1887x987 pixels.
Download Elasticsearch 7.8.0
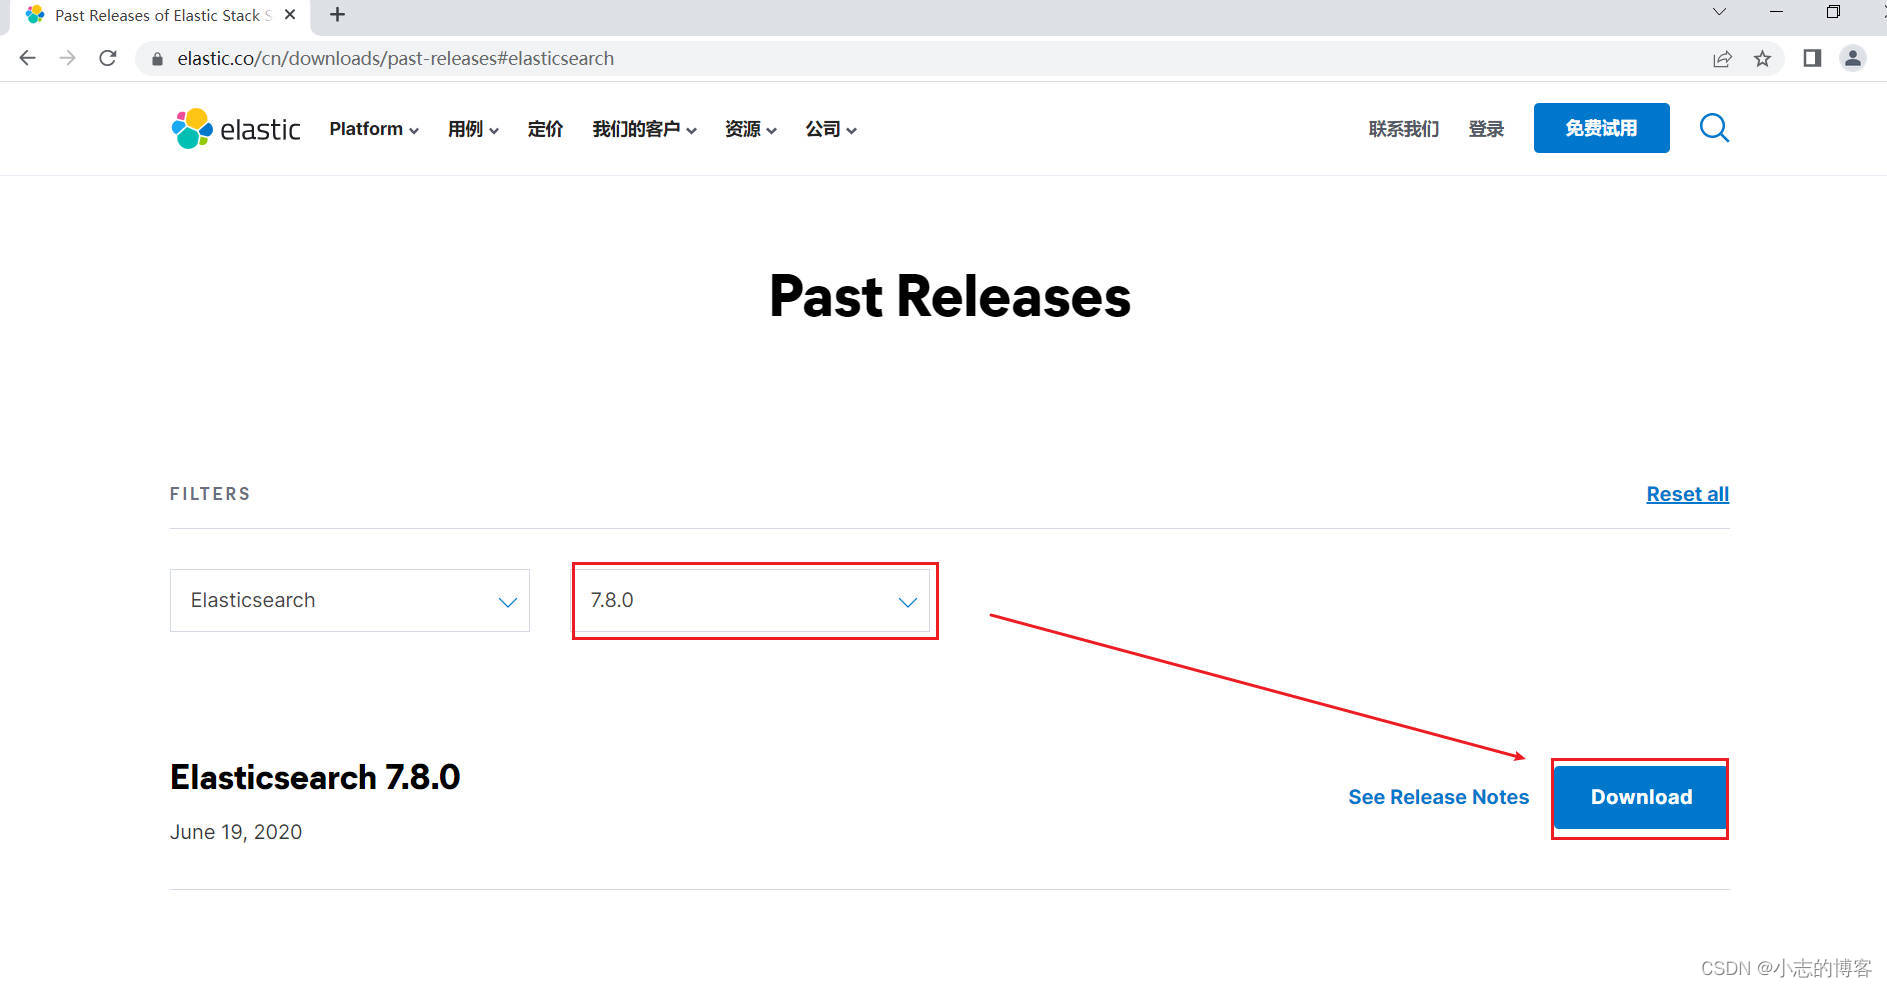coord(1640,797)
